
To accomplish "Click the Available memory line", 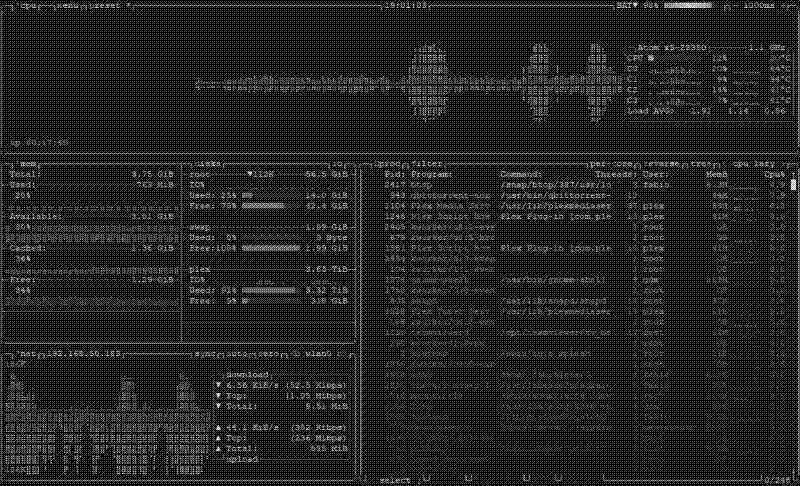I will click(92, 216).
